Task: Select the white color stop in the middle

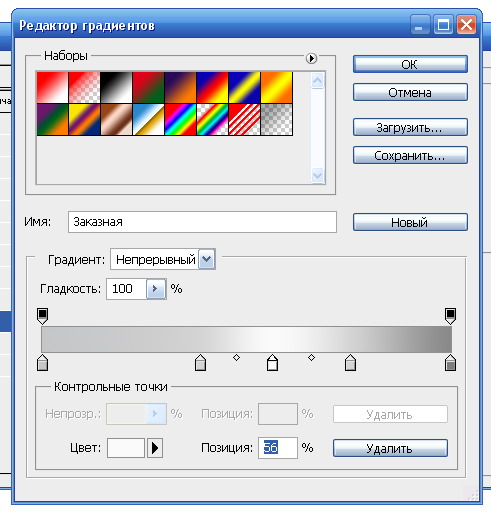Action: pos(272,363)
